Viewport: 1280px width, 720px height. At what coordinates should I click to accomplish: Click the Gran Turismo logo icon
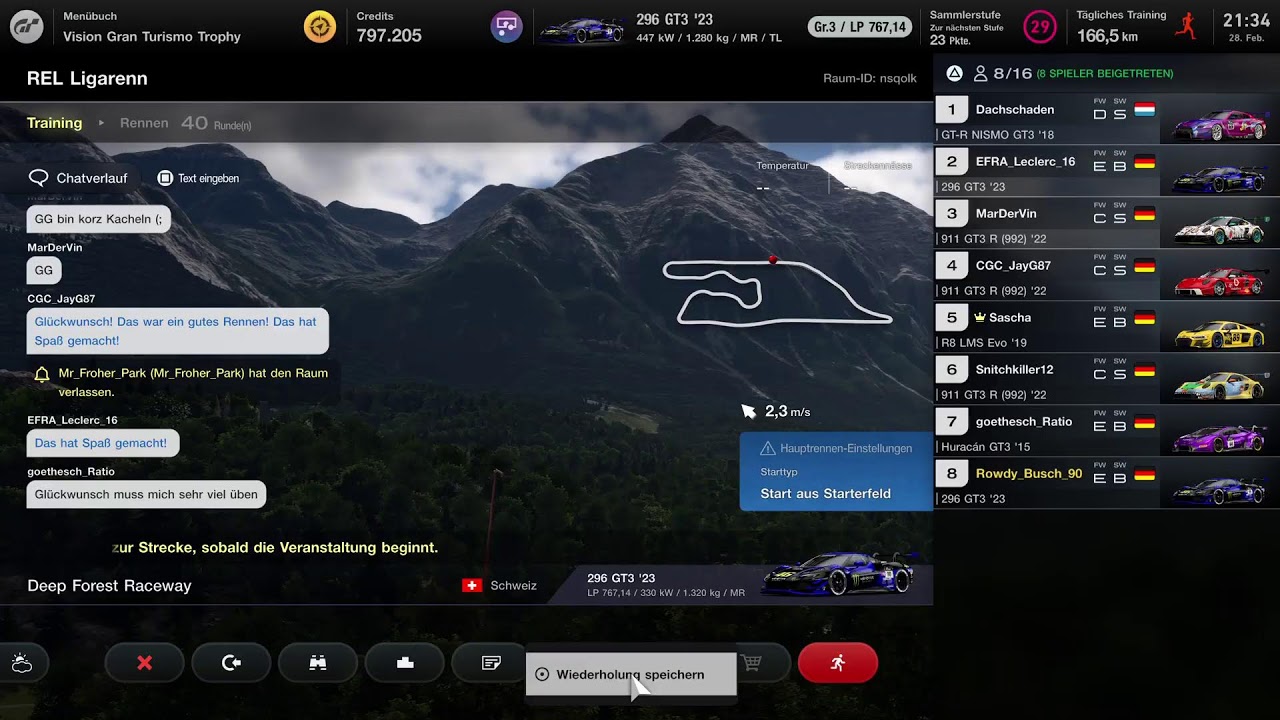coord(26,26)
